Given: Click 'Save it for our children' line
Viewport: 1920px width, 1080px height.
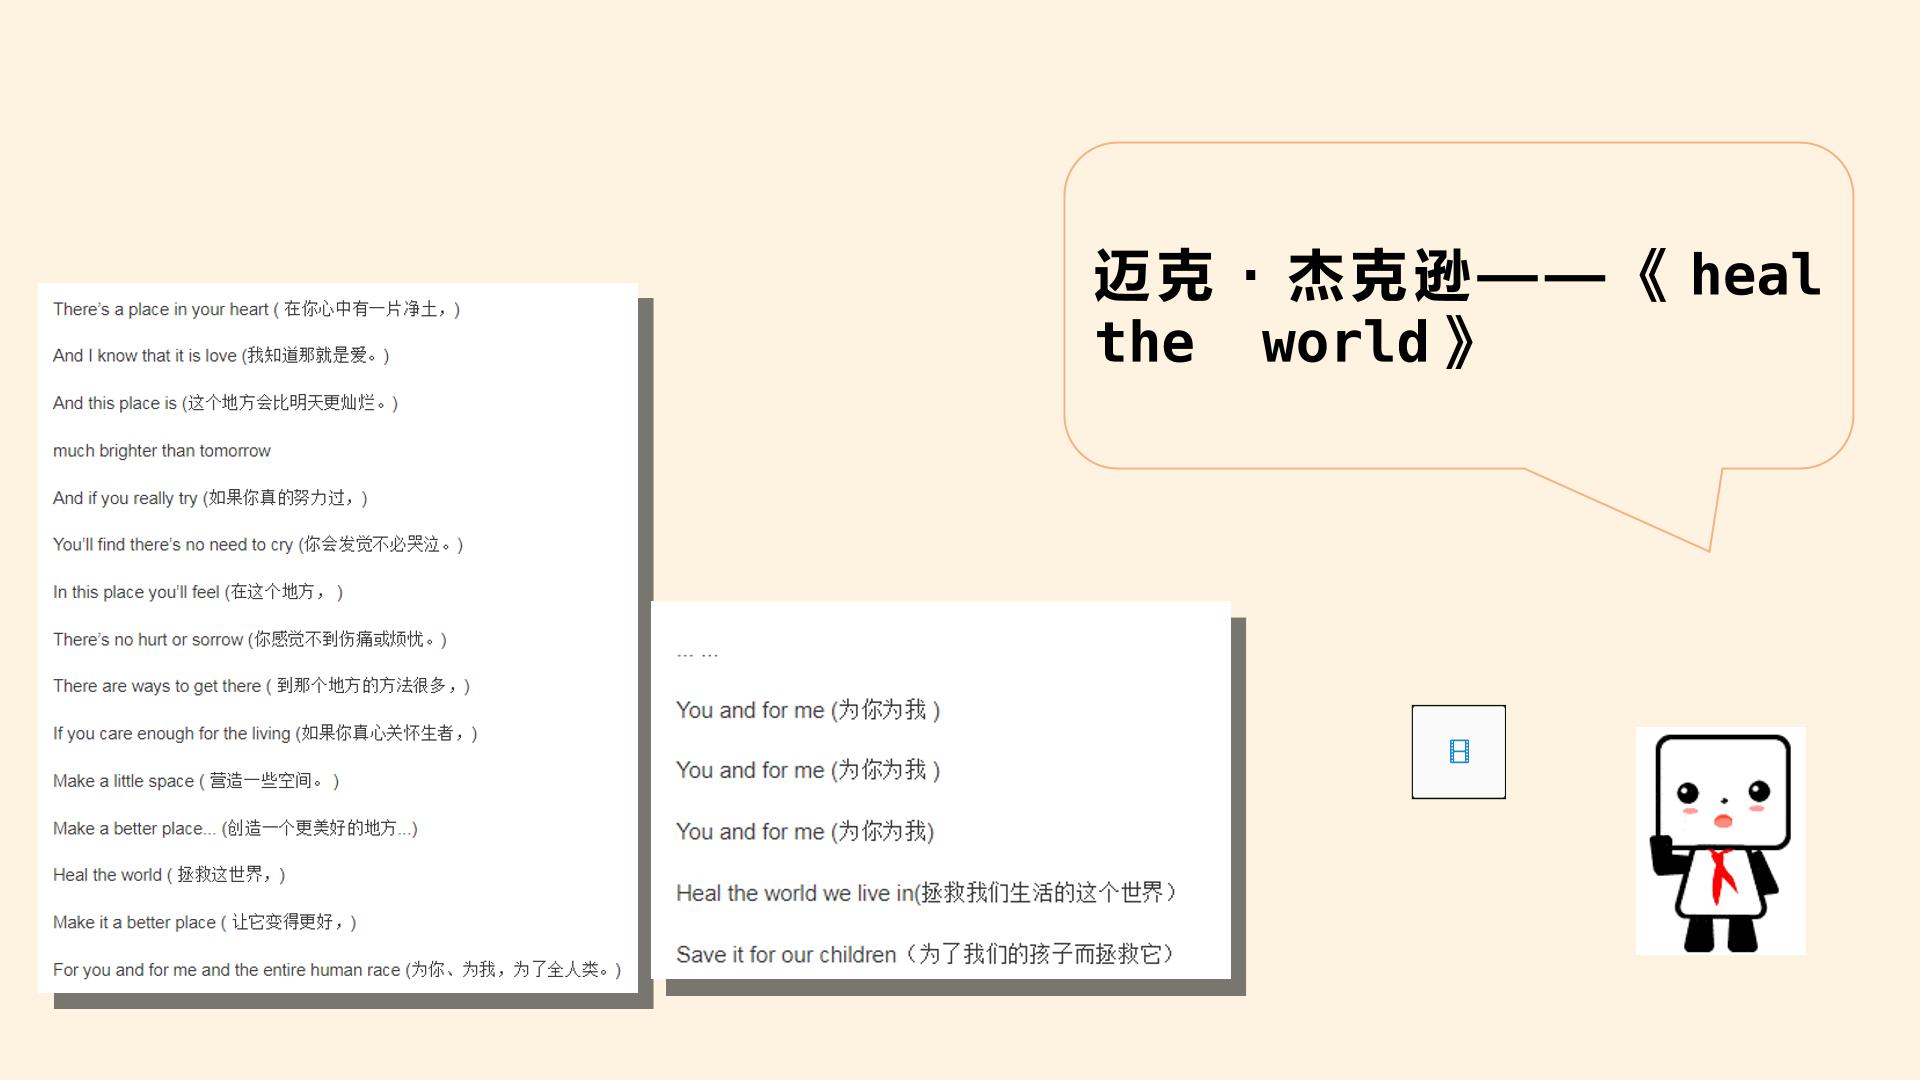Looking at the screenshot, I should pyautogui.click(x=925, y=955).
